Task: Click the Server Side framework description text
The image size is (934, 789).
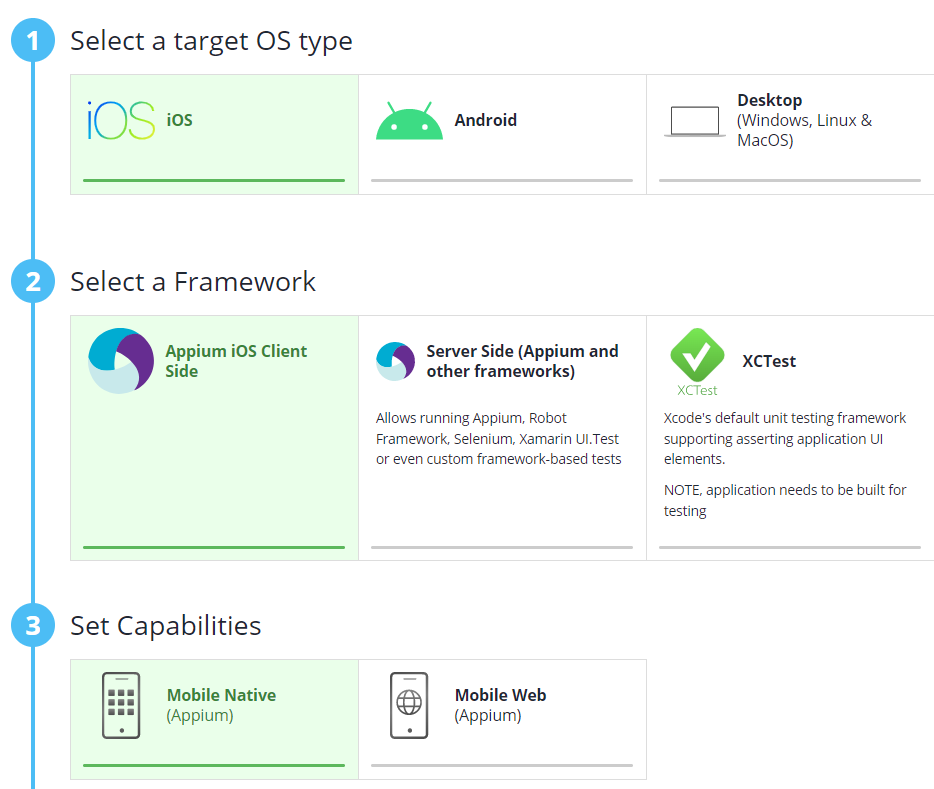Action: 499,438
